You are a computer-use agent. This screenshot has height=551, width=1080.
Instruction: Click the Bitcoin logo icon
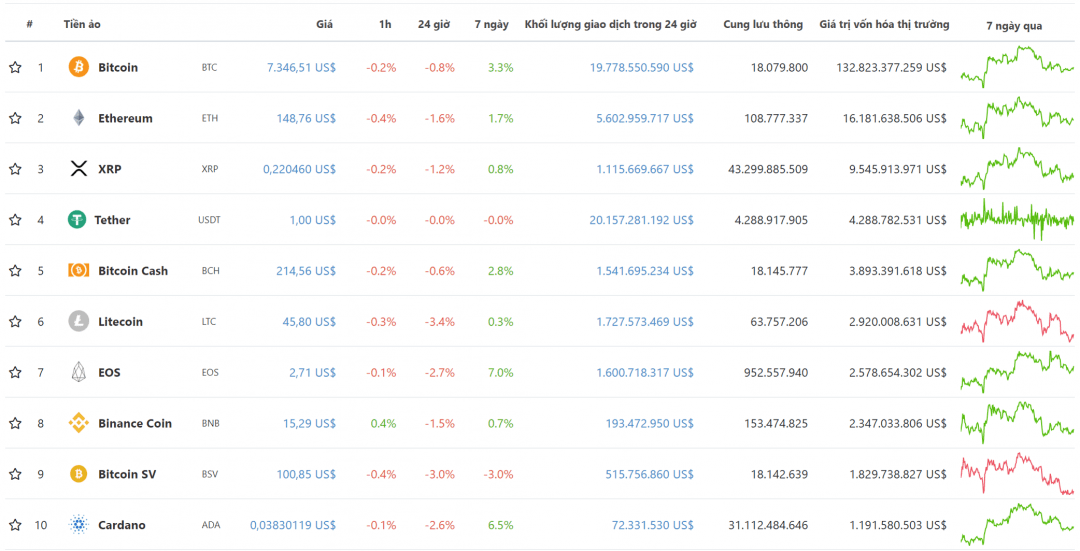point(79,67)
